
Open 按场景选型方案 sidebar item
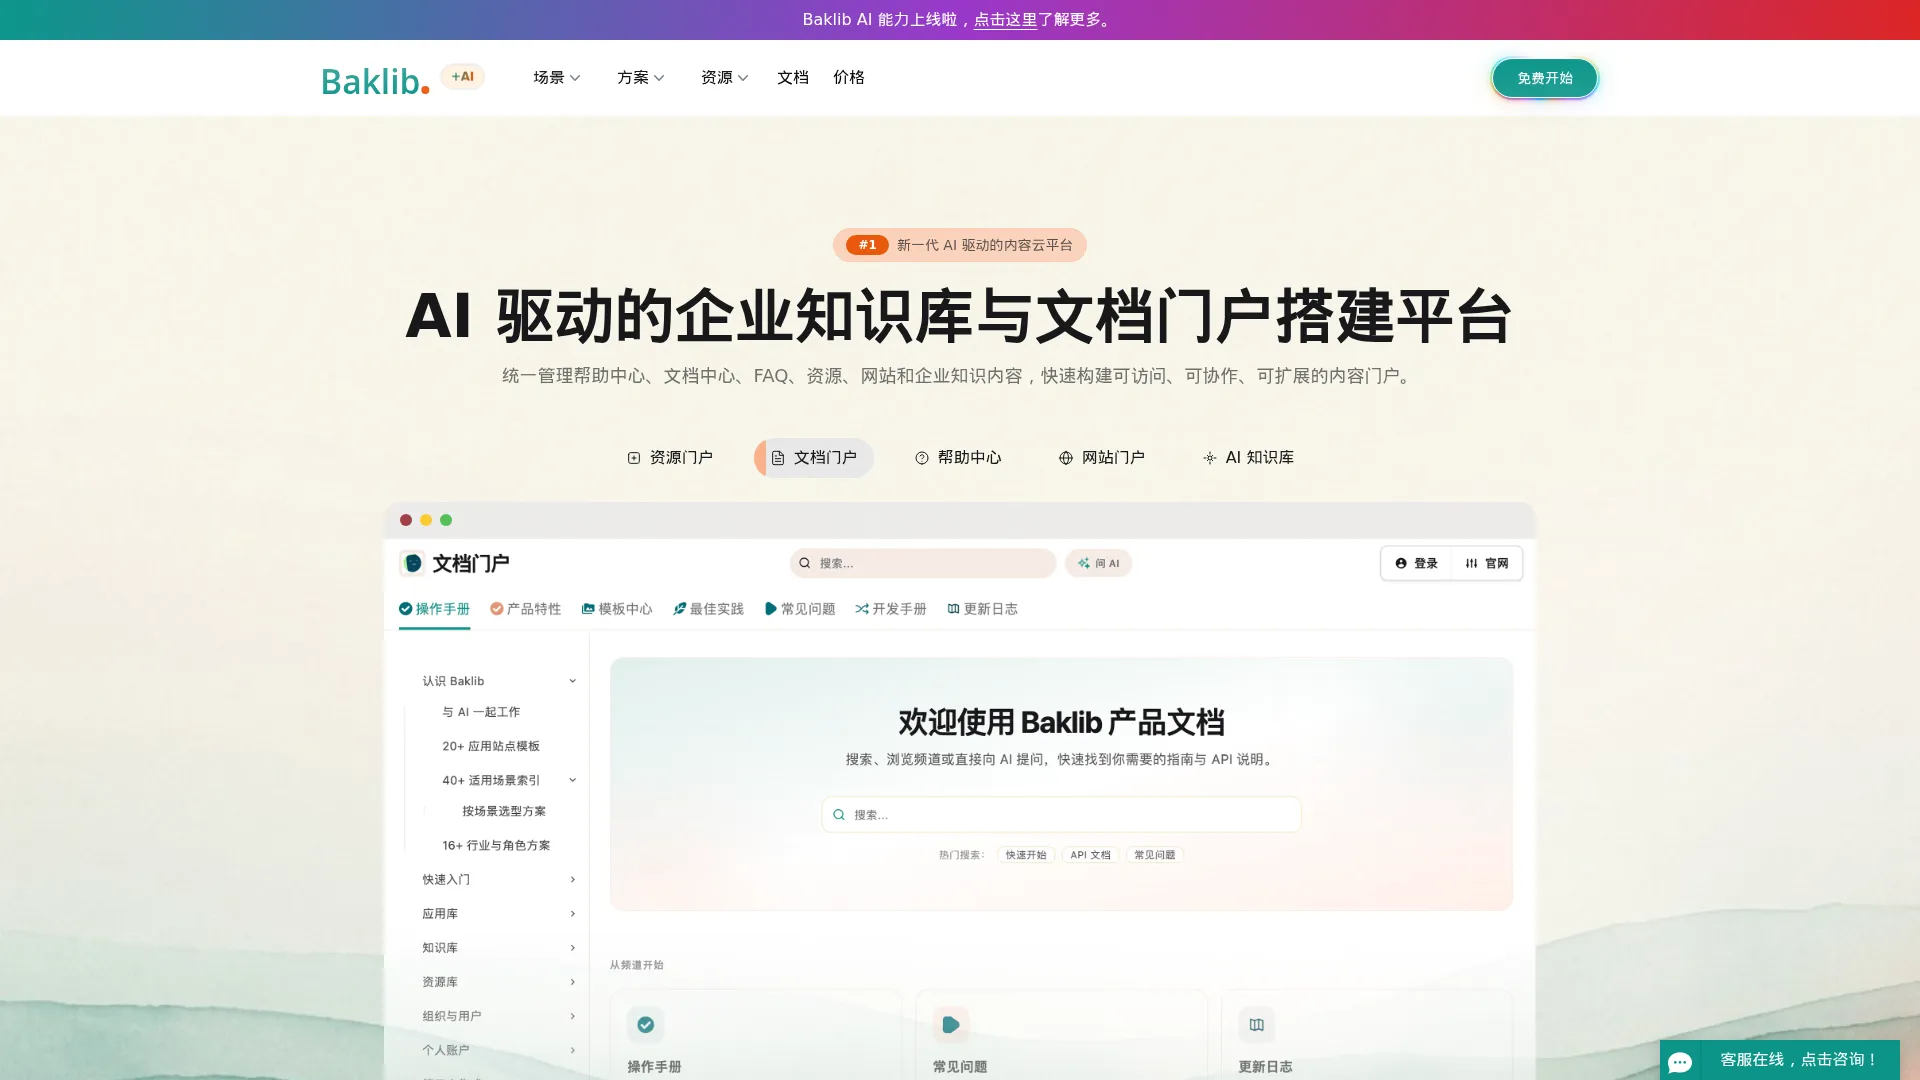(504, 811)
